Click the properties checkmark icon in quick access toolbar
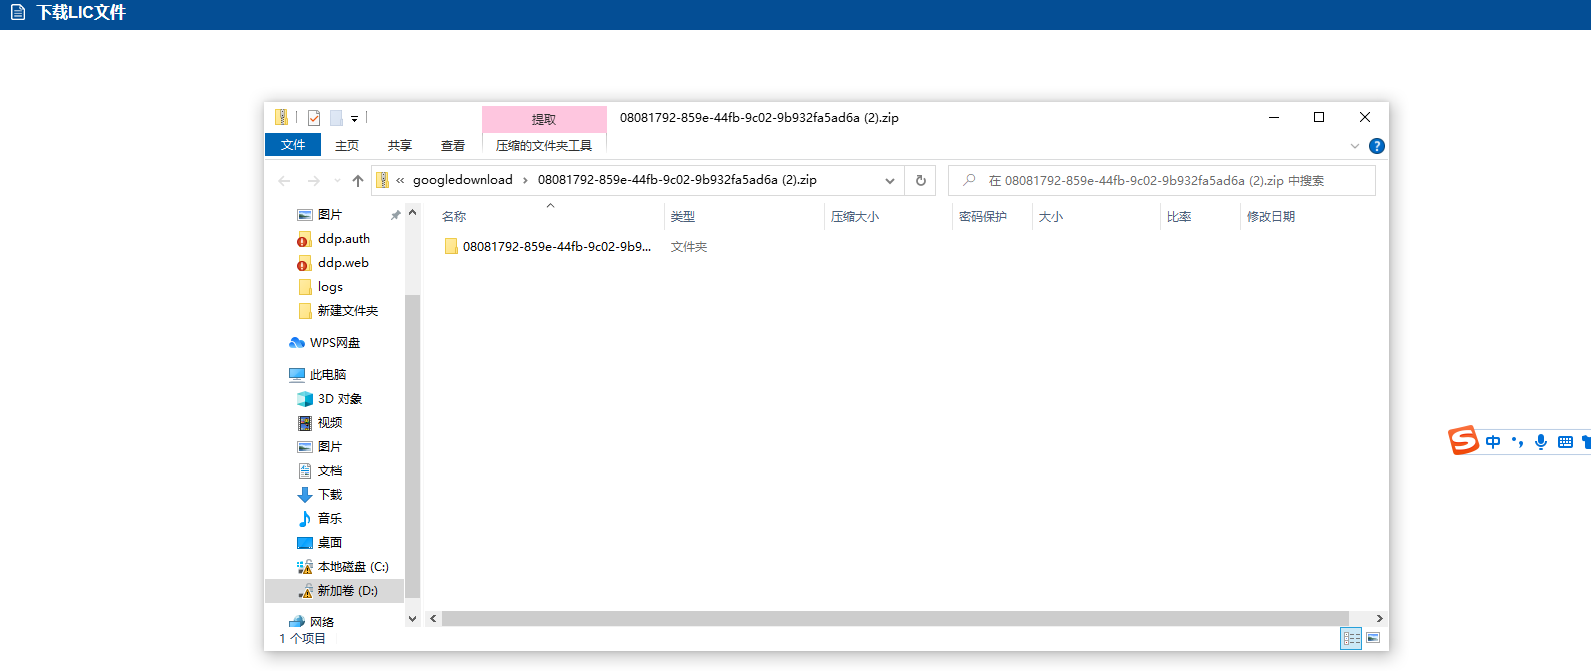The image size is (1591, 671). [x=314, y=118]
